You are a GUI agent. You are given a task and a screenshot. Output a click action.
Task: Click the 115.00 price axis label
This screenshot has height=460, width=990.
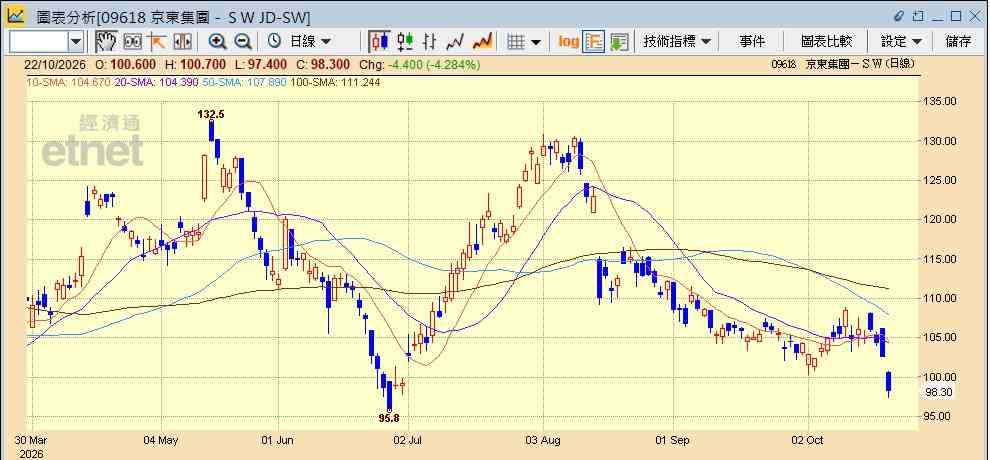coord(939,259)
